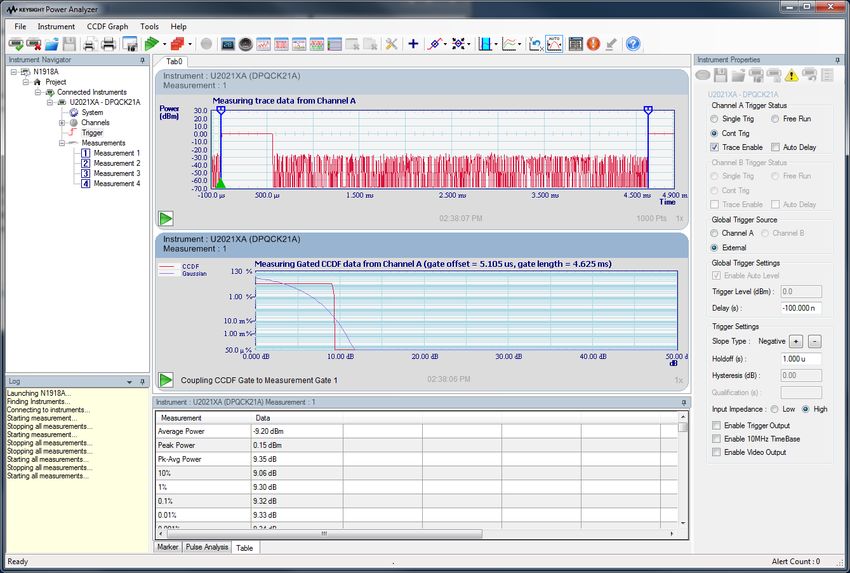Enable Trigger Output checkbox
Image resolution: width=850 pixels, height=573 pixels.
pyautogui.click(x=717, y=426)
